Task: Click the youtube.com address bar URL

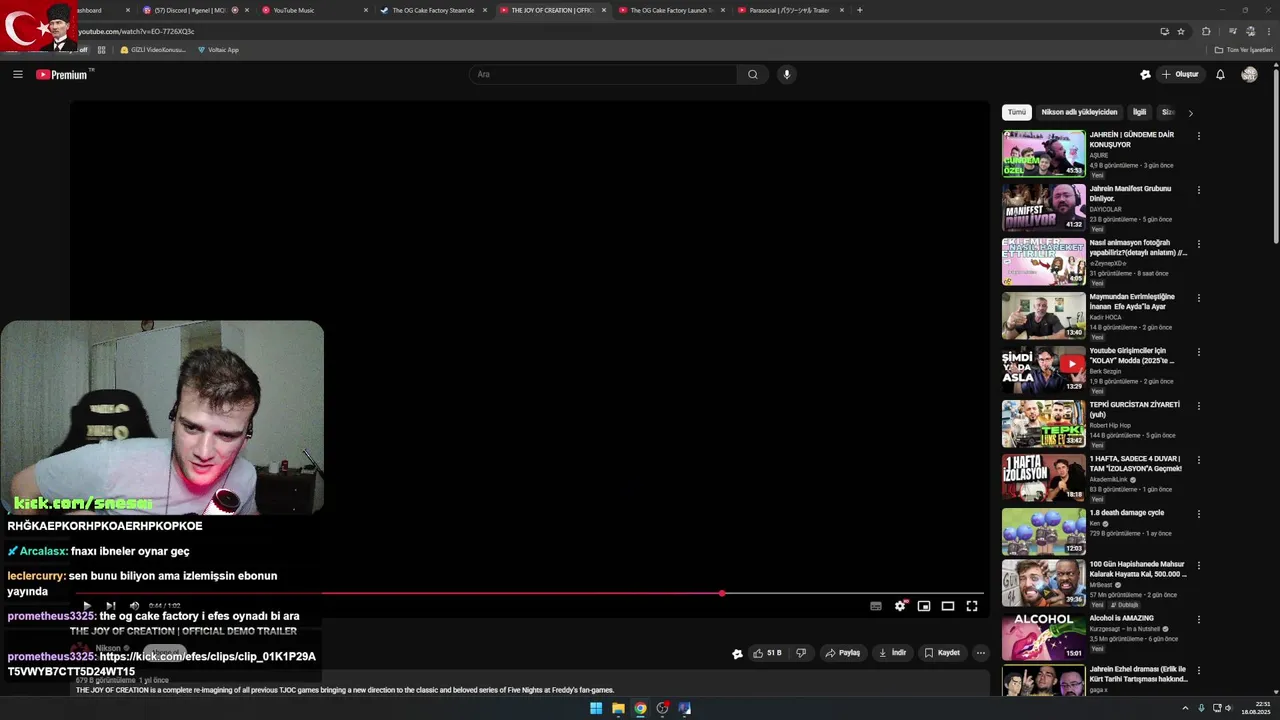Action: point(137,31)
